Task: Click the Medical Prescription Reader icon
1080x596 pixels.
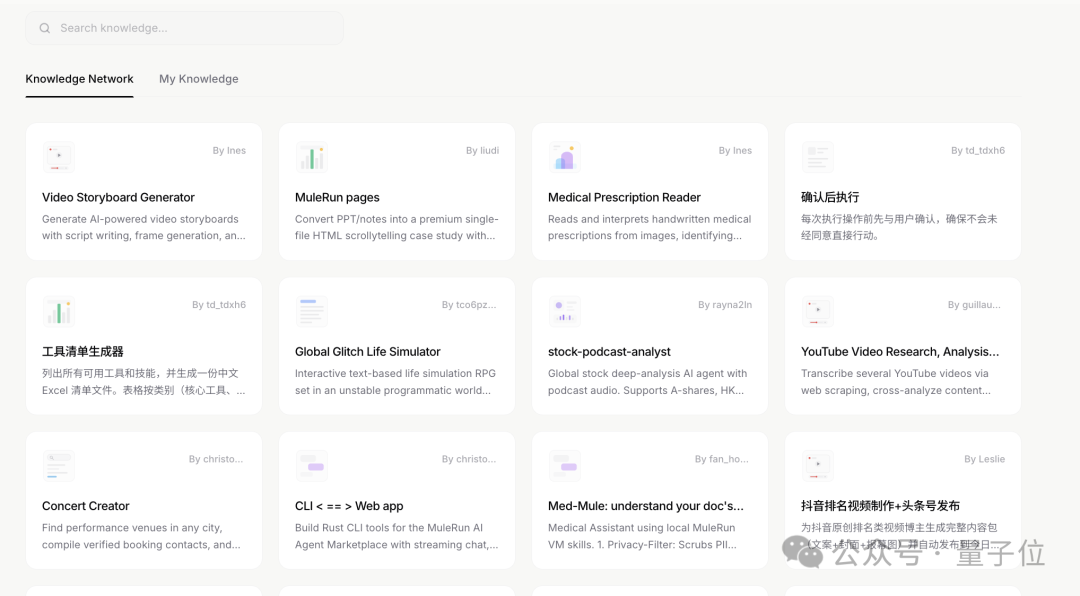Action: [564, 157]
